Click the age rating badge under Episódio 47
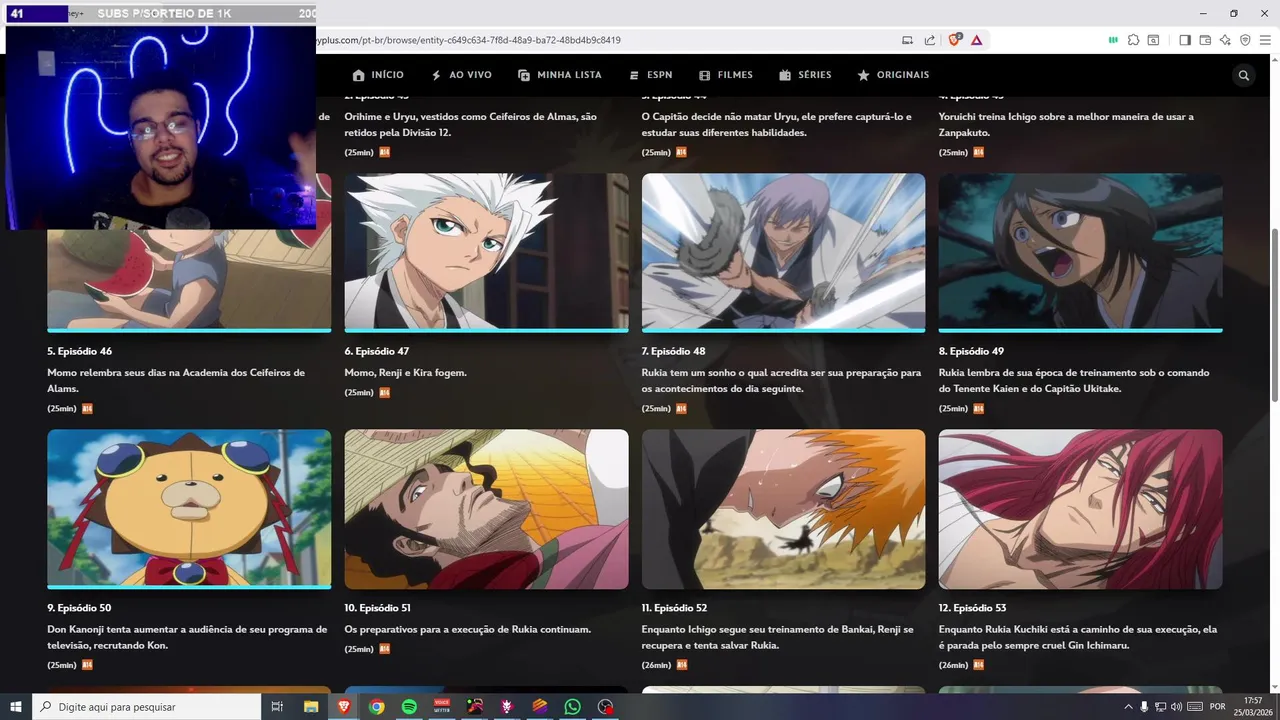 [x=384, y=393]
